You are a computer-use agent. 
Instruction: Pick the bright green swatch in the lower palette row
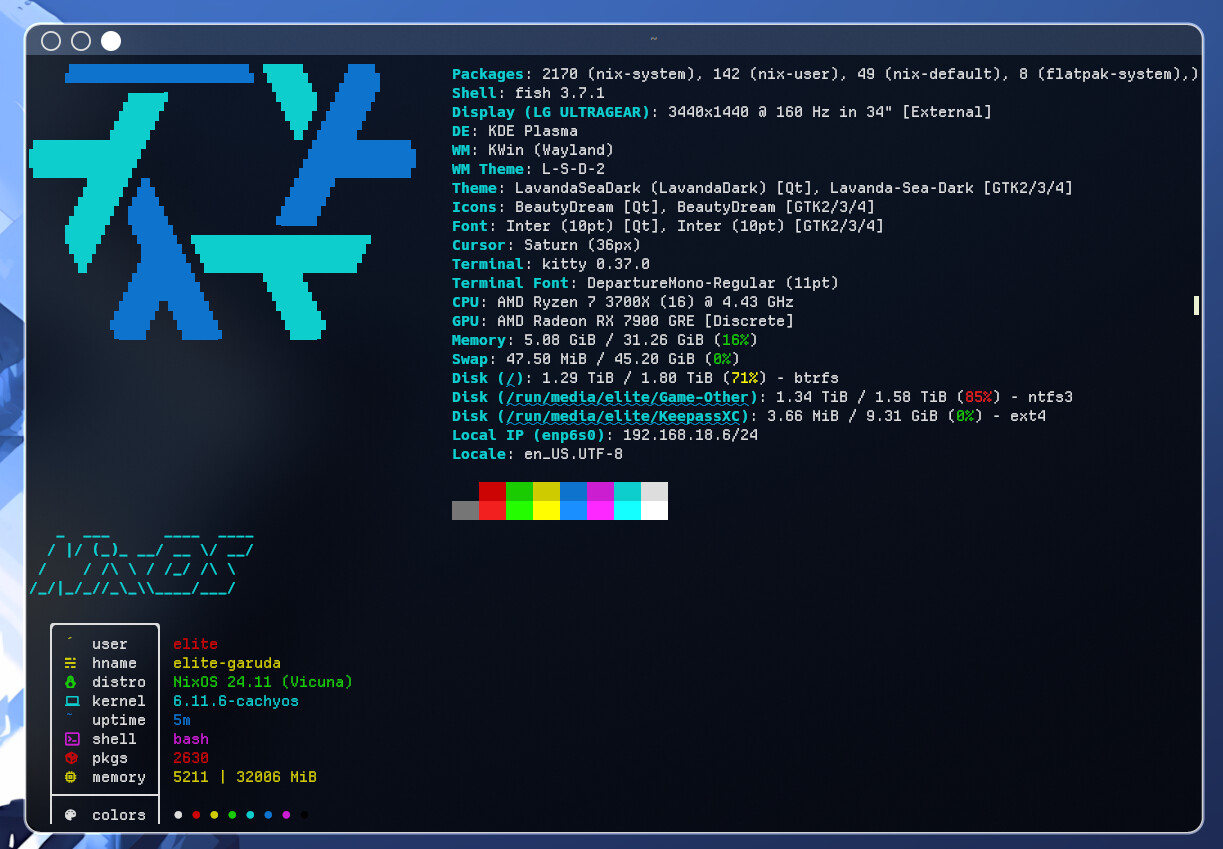click(x=519, y=510)
